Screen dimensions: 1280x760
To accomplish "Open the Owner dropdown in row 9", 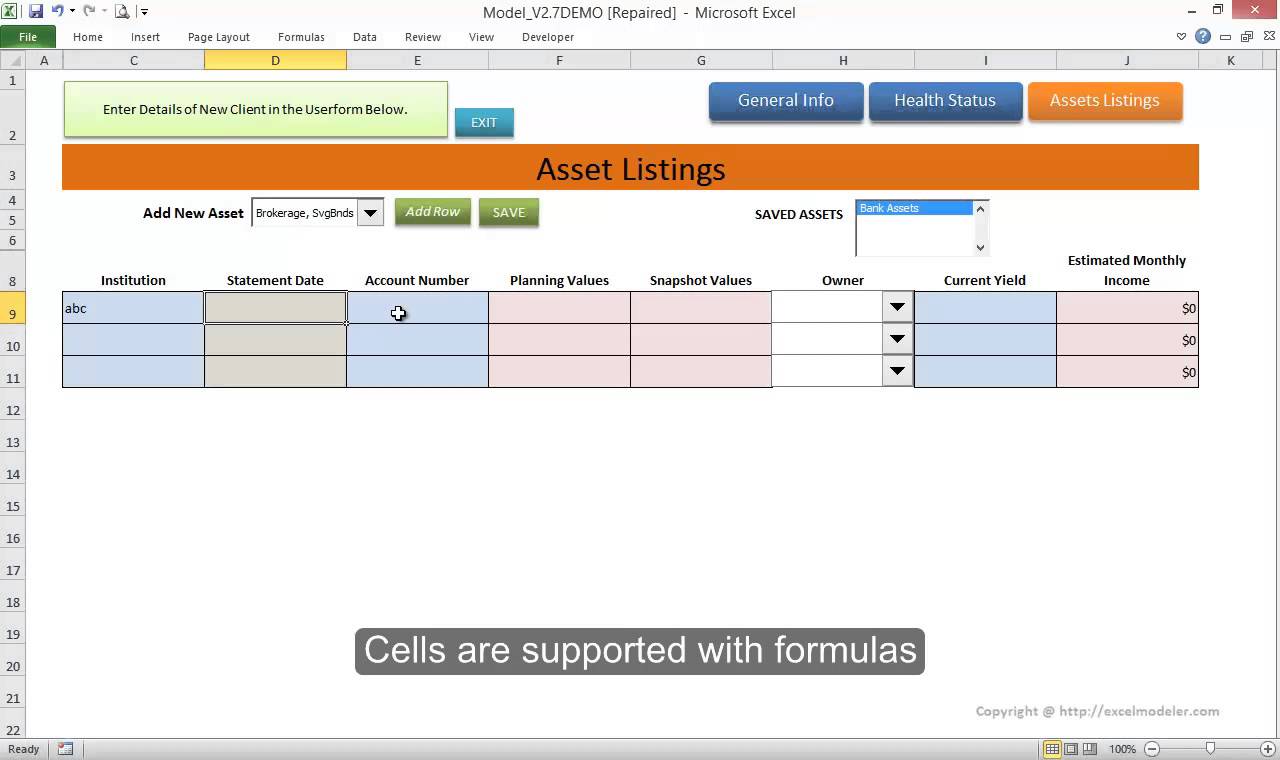I will [897, 307].
